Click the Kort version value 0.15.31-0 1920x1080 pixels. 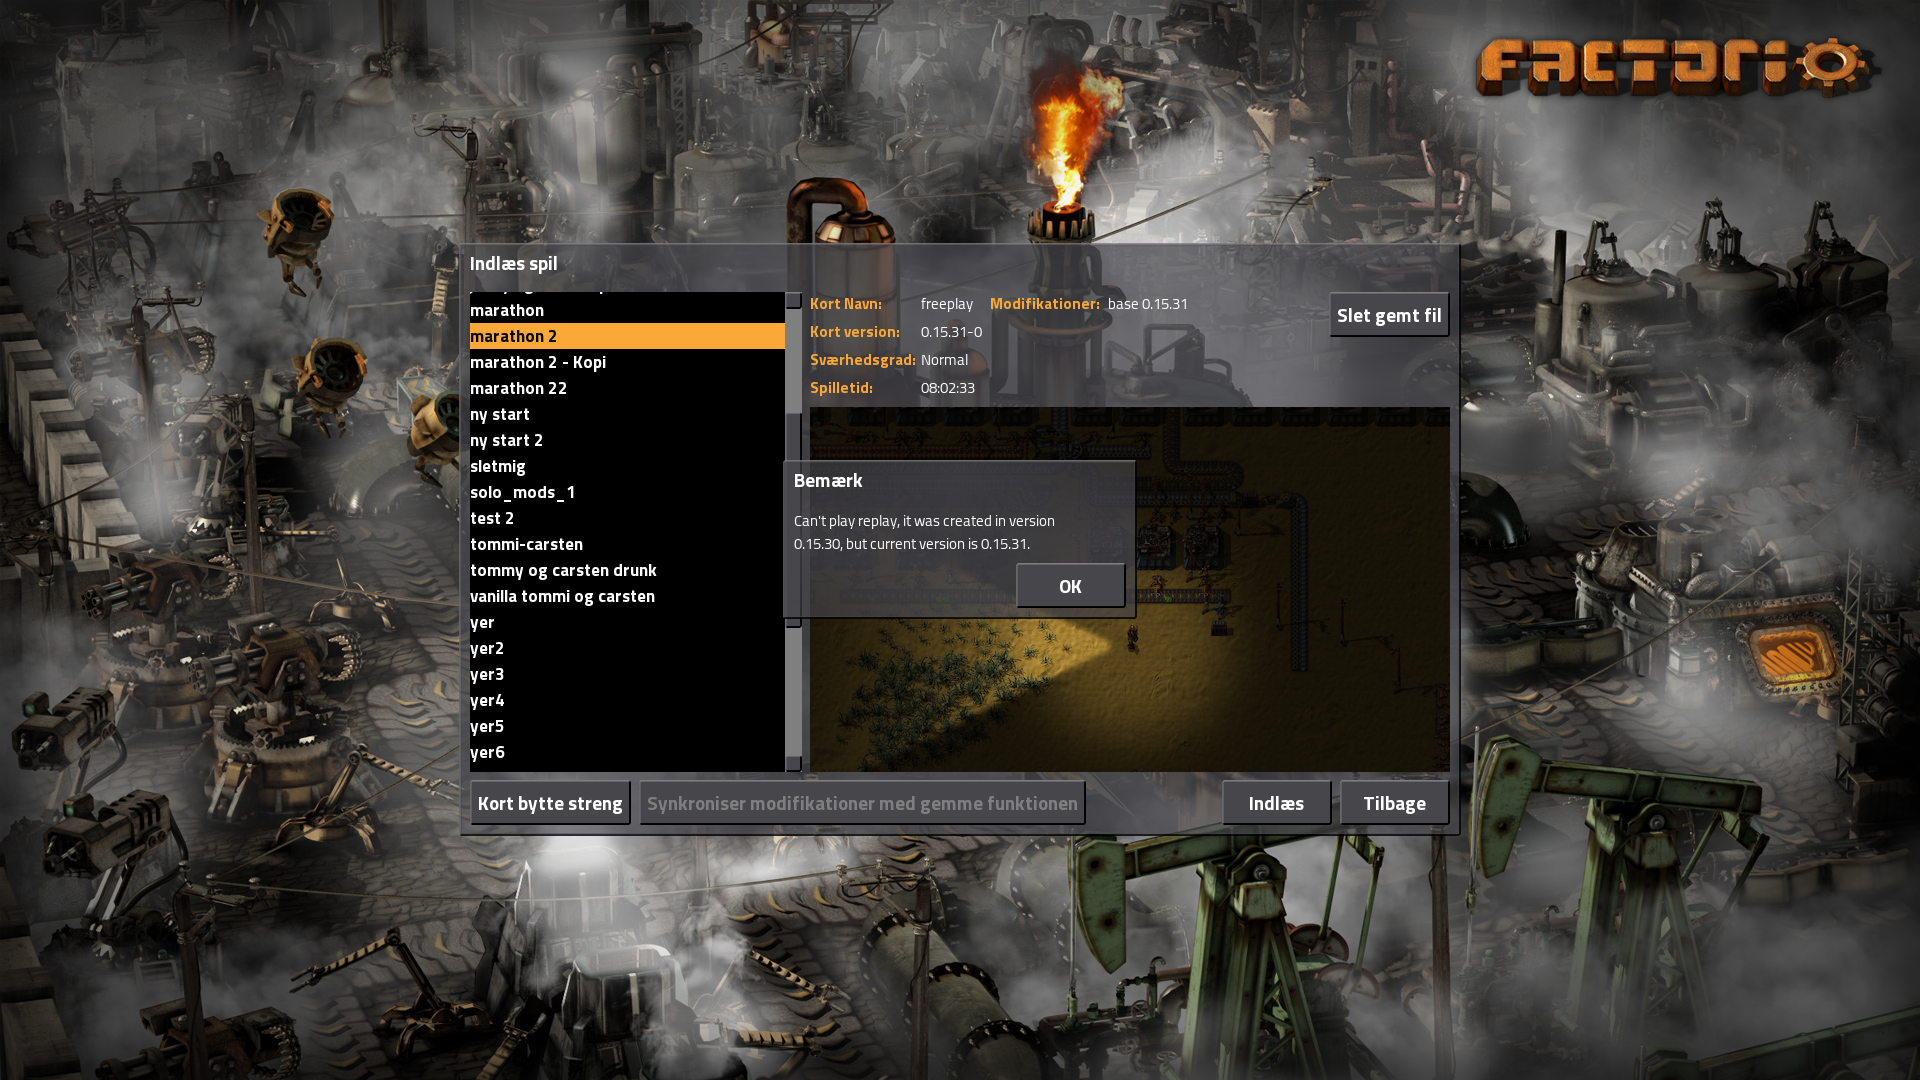[951, 332]
